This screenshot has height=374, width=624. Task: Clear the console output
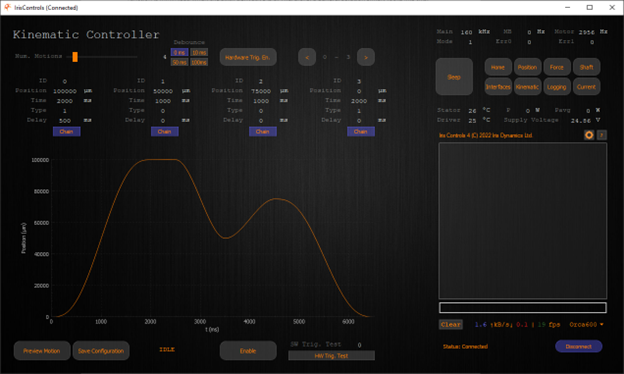tap(450, 325)
